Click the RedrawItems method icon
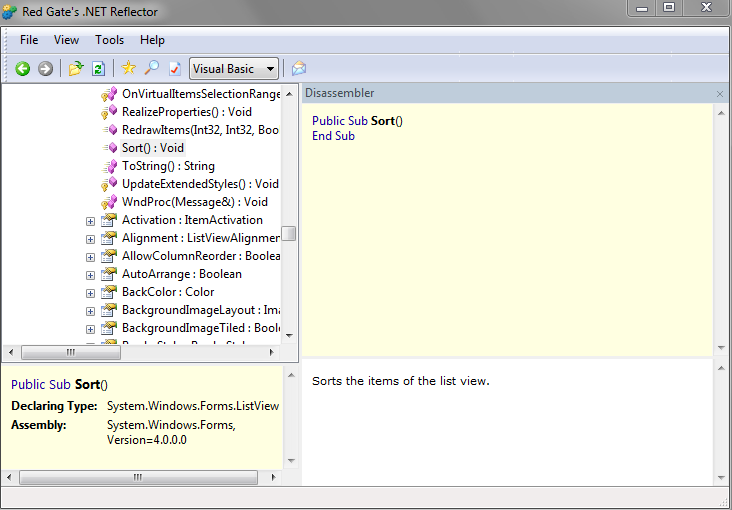The height and width of the screenshot is (510, 732). click(x=110, y=130)
